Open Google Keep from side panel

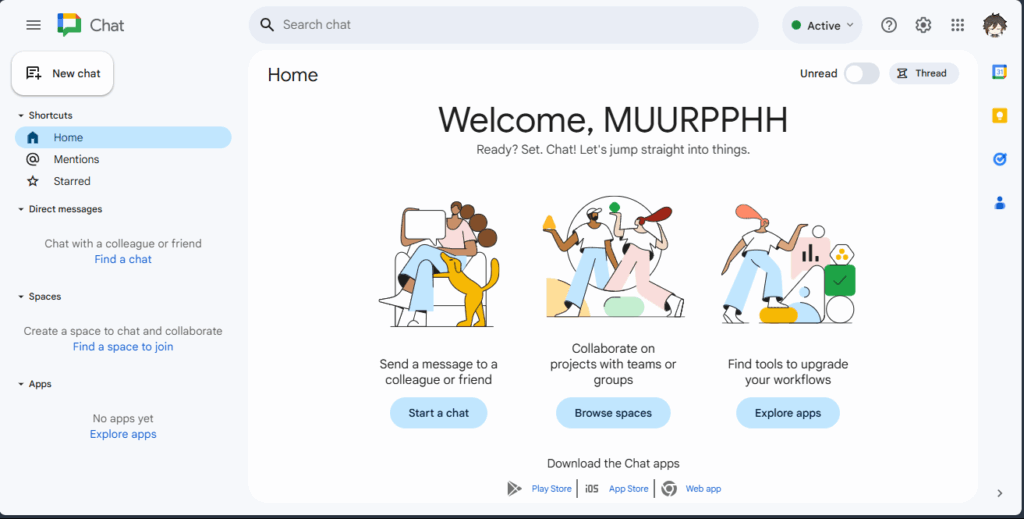(999, 115)
